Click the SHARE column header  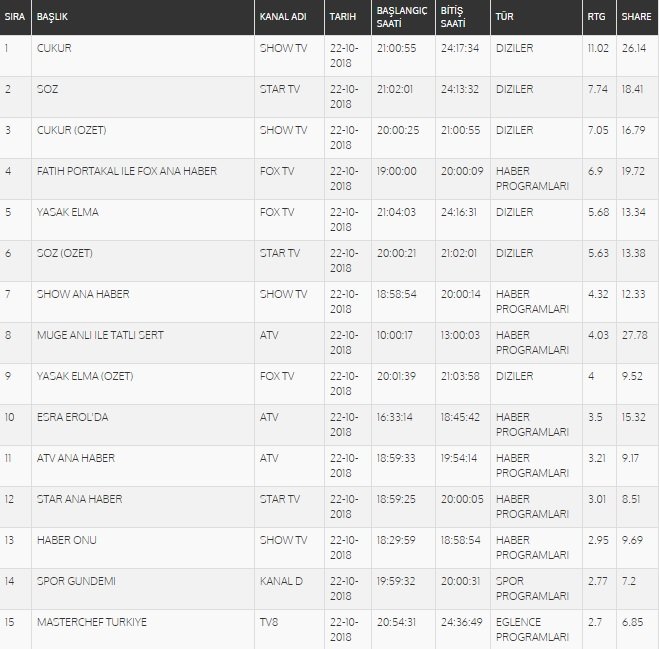(636, 18)
